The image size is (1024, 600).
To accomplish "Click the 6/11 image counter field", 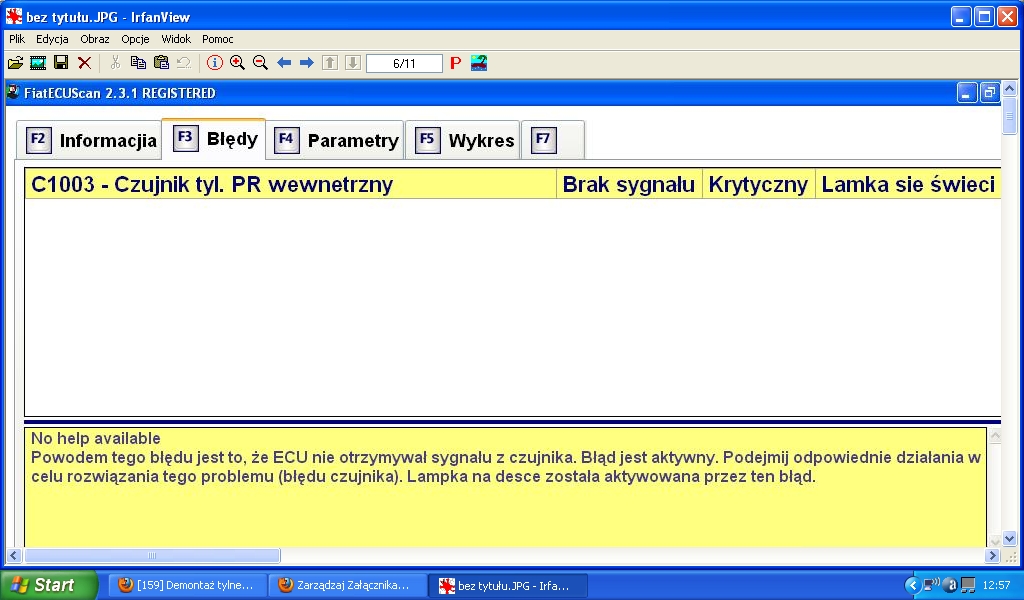I will tap(404, 63).
